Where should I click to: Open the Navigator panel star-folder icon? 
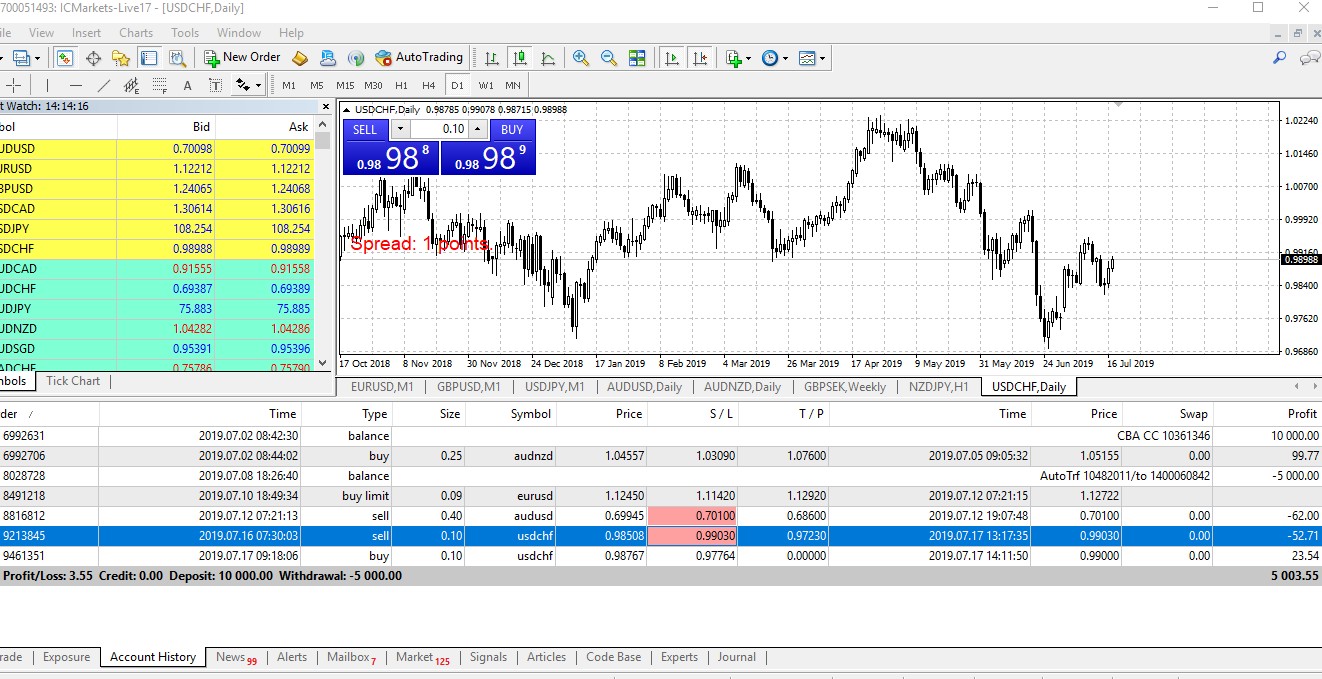tap(121, 58)
